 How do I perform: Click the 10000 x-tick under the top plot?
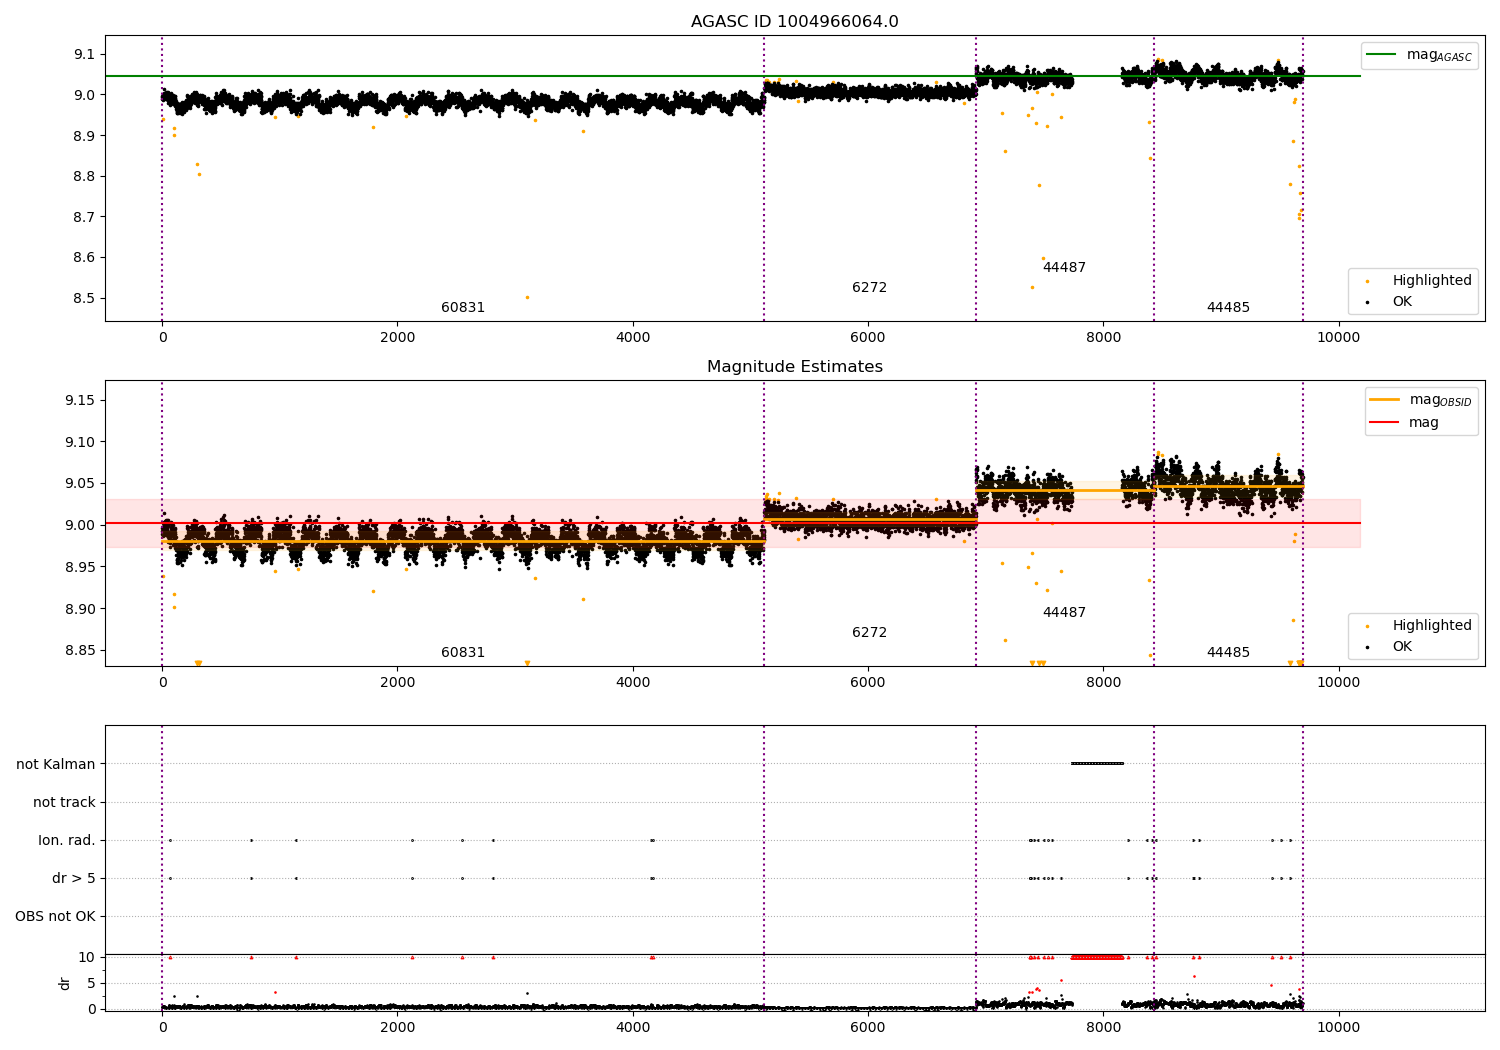[1338, 338]
